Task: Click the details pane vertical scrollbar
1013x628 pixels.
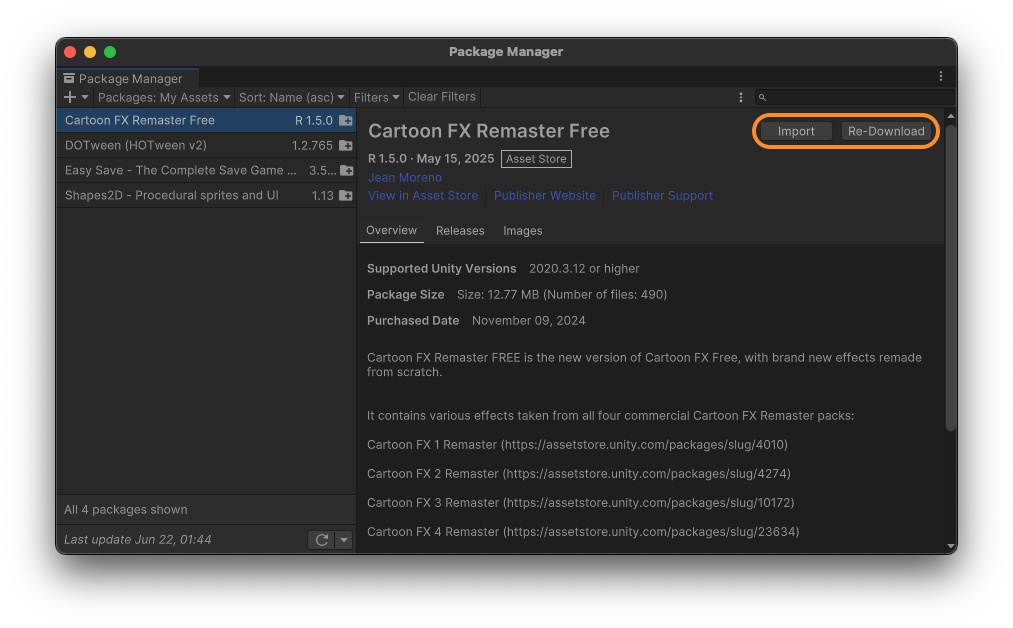Action: click(x=950, y=278)
